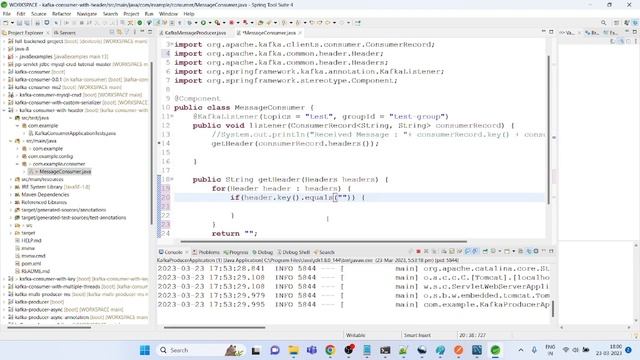Click the toolbar search magnifier icon
Viewport: 640px width, 360px height.
point(603,23)
